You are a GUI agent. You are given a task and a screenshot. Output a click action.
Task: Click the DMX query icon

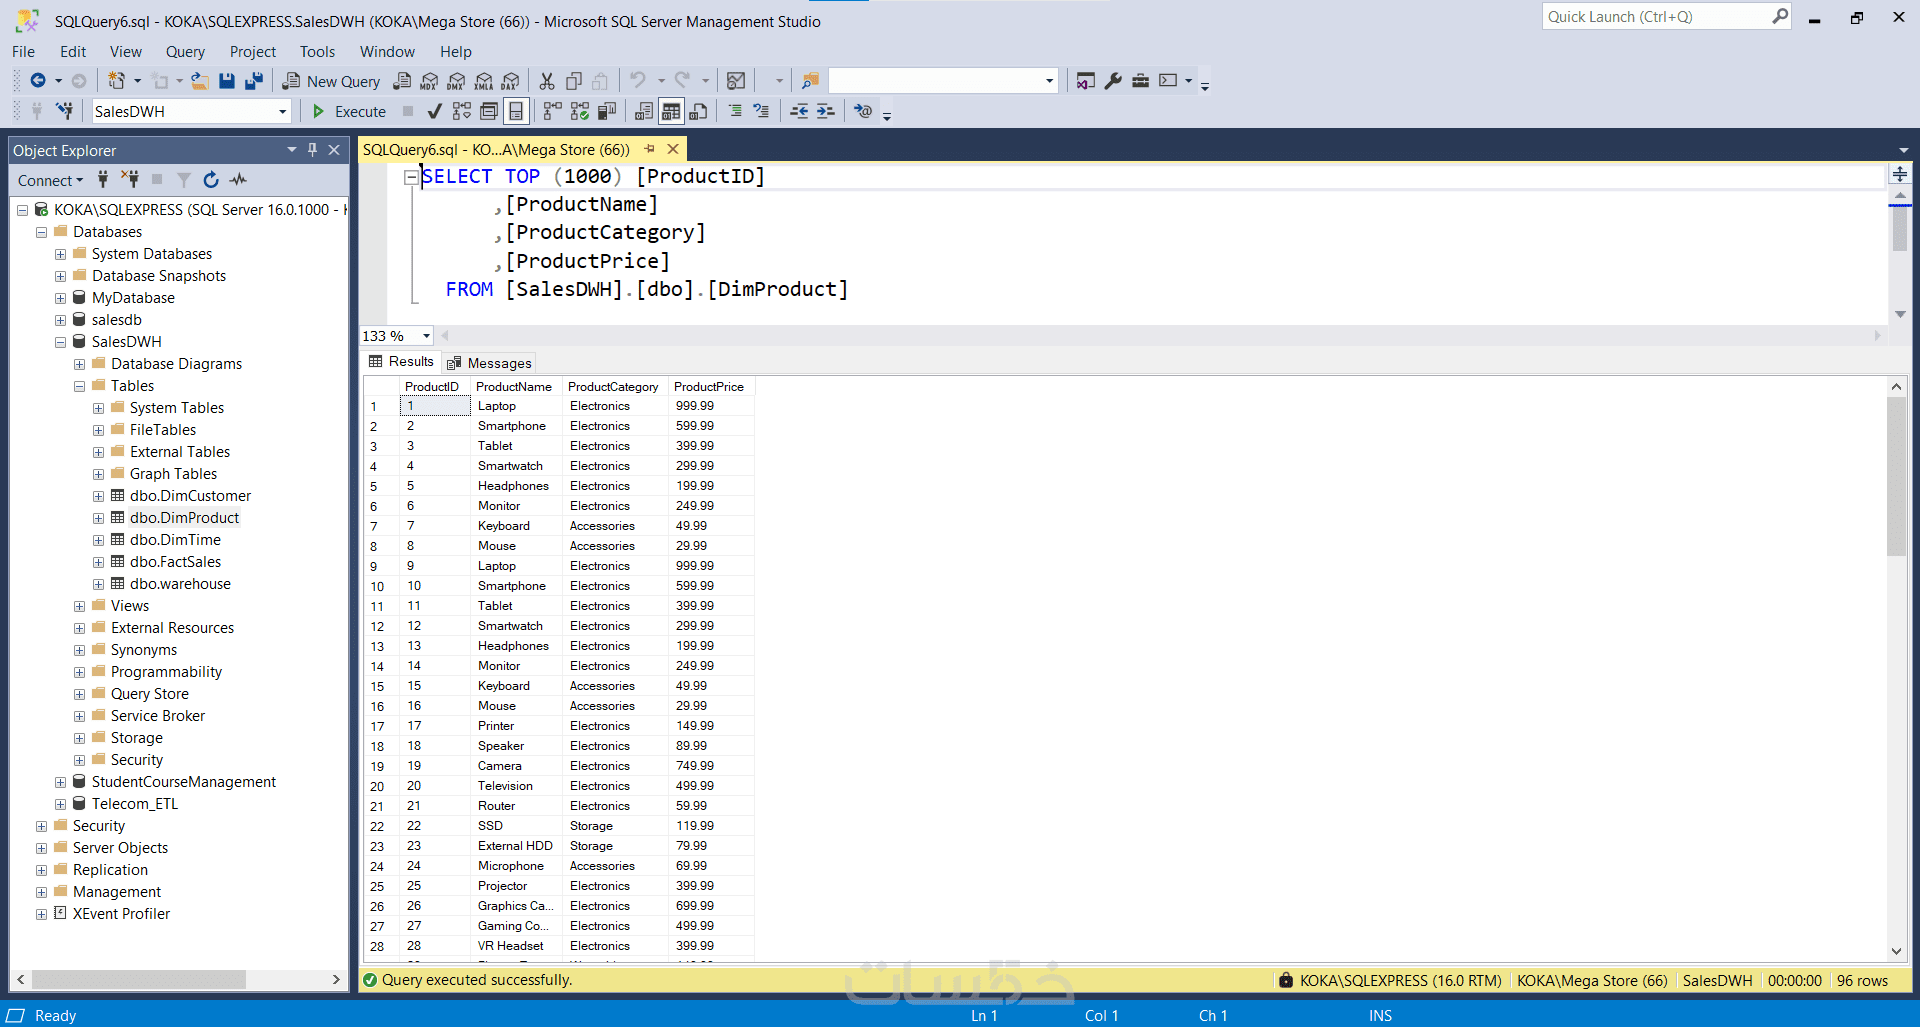(x=456, y=81)
